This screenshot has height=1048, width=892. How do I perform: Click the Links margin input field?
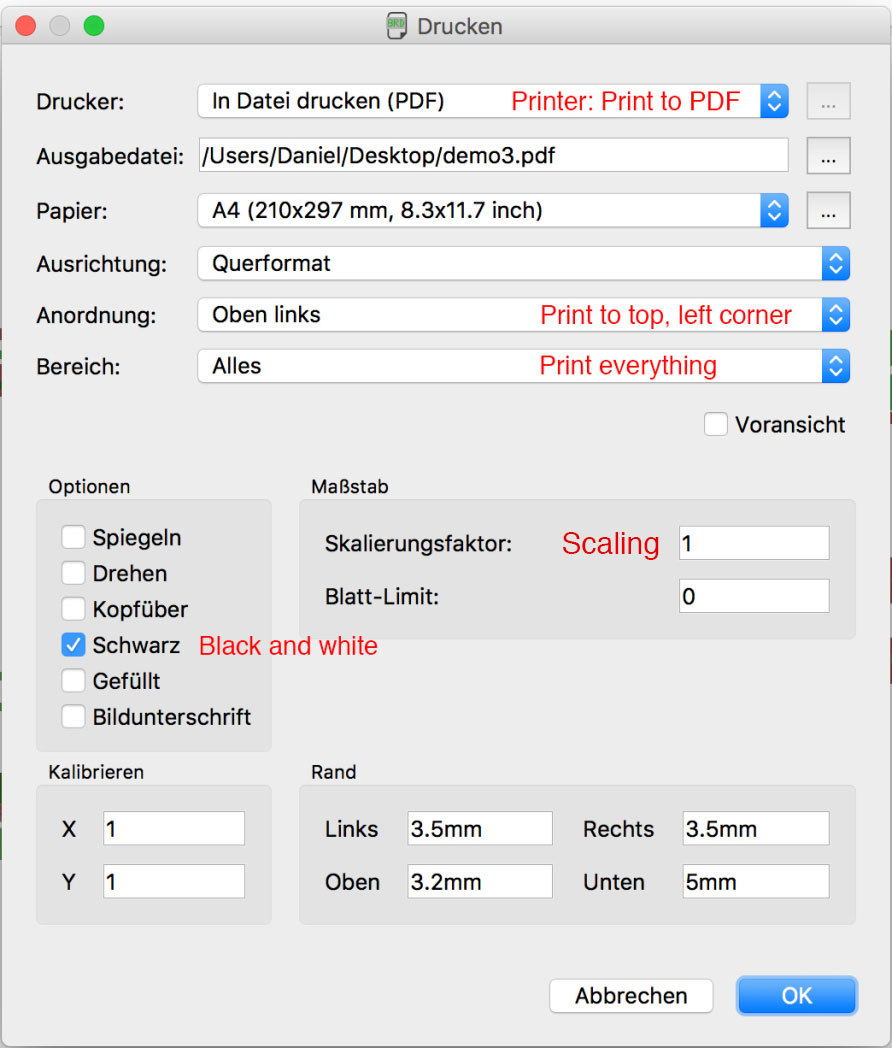[x=480, y=829]
